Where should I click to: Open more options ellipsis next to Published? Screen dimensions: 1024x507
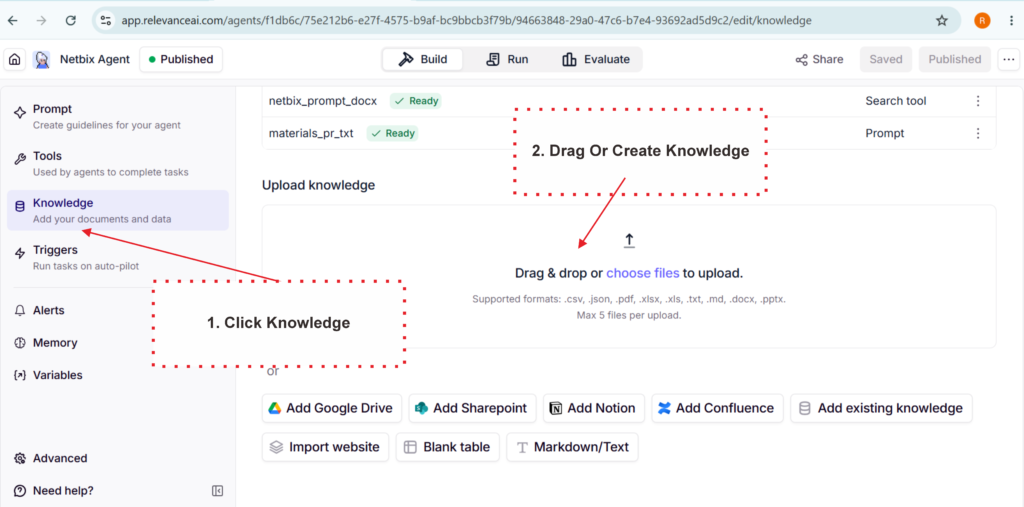click(1009, 59)
